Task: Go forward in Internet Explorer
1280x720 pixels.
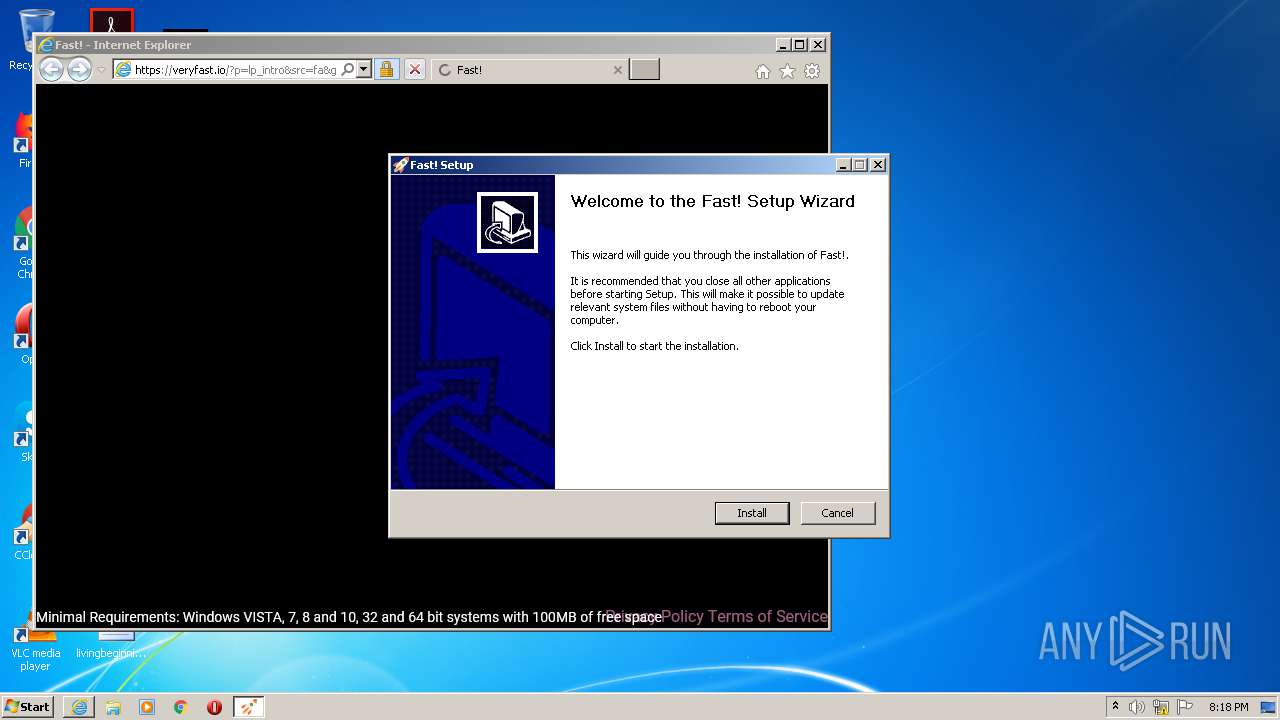Action: (79, 70)
